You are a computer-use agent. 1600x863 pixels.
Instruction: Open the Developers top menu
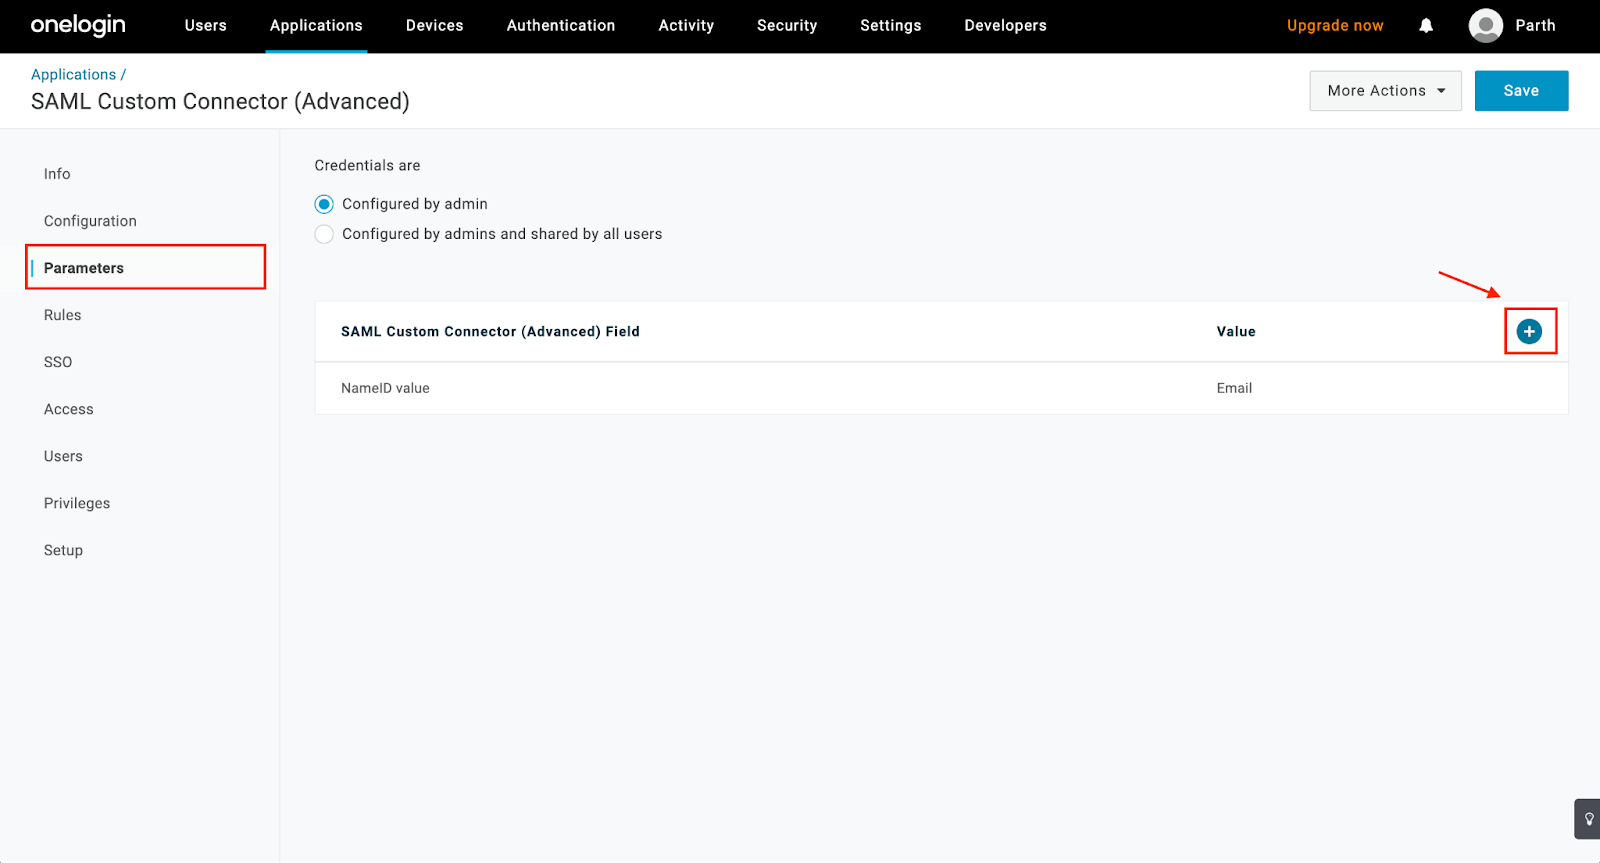1005,26
